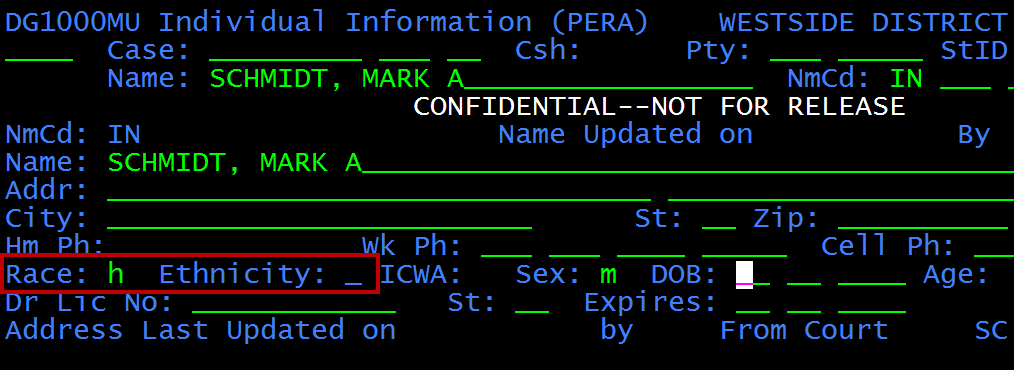Click the Name Updated on label
1014x370 pixels.
point(625,135)
